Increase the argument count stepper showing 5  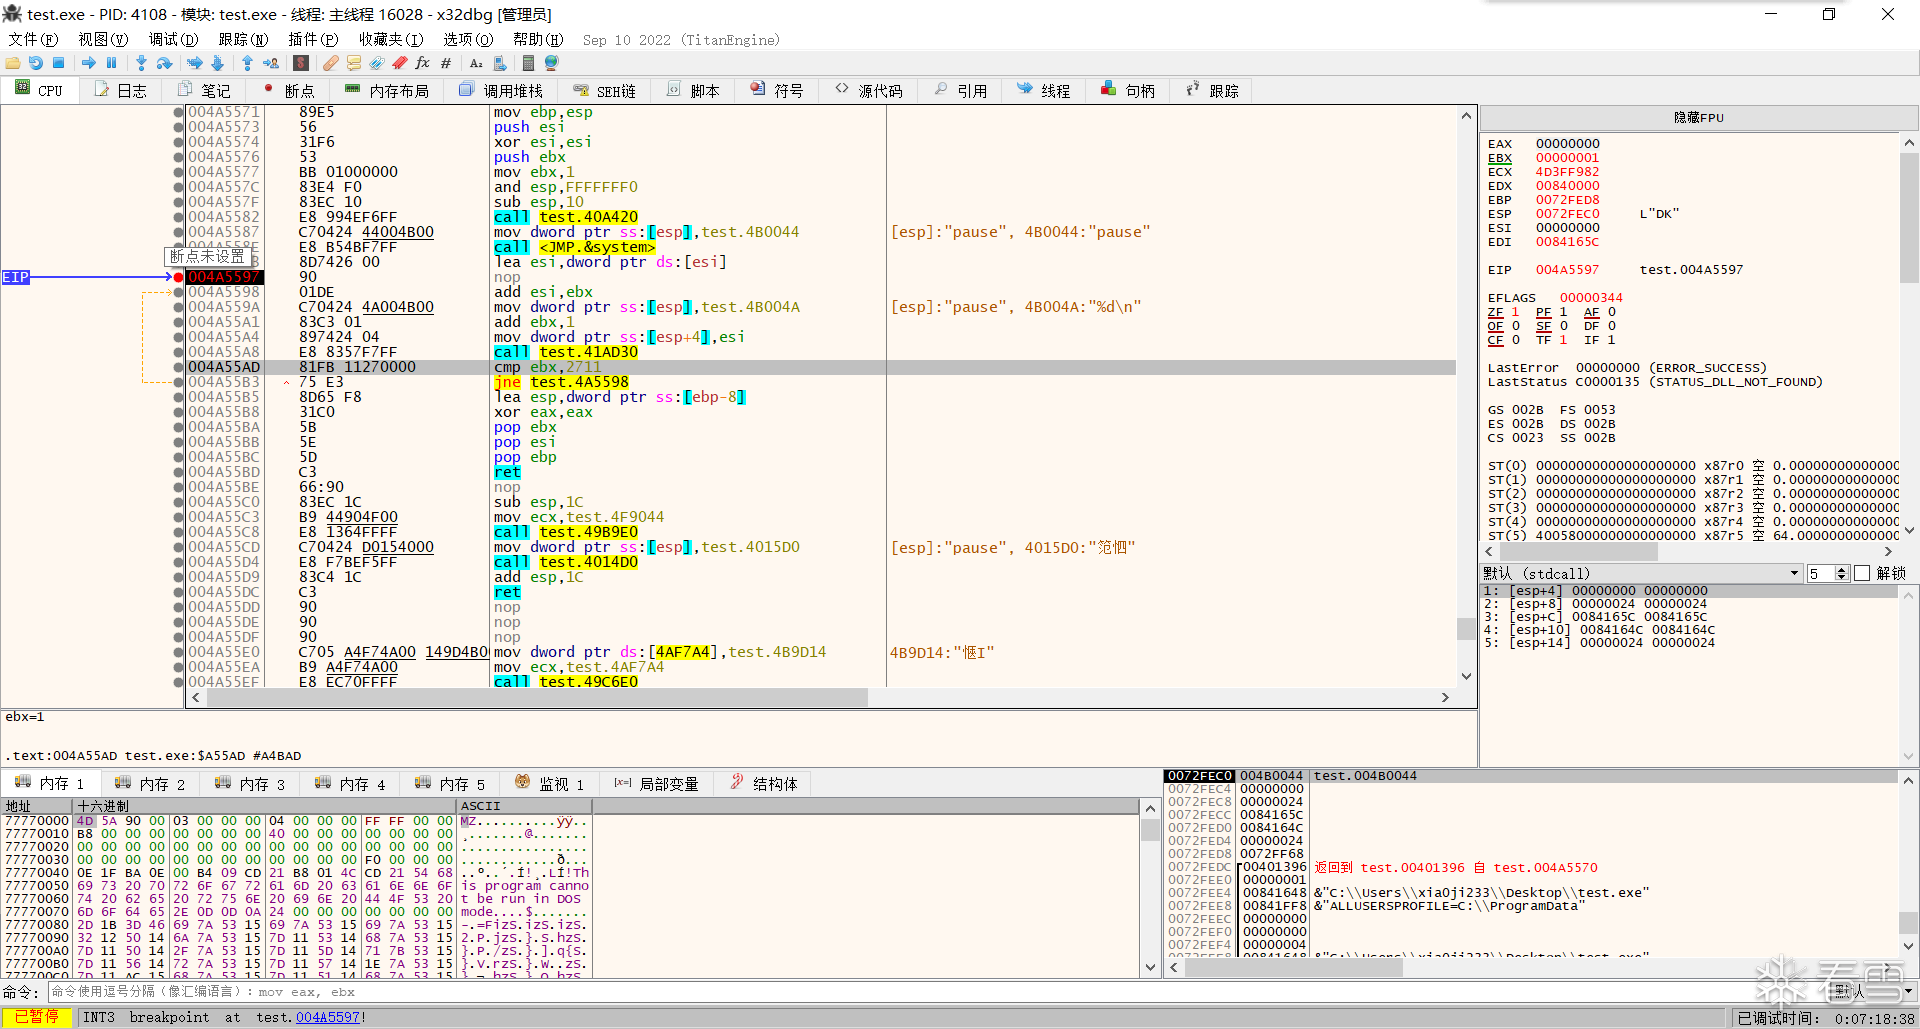(1842, 569)
